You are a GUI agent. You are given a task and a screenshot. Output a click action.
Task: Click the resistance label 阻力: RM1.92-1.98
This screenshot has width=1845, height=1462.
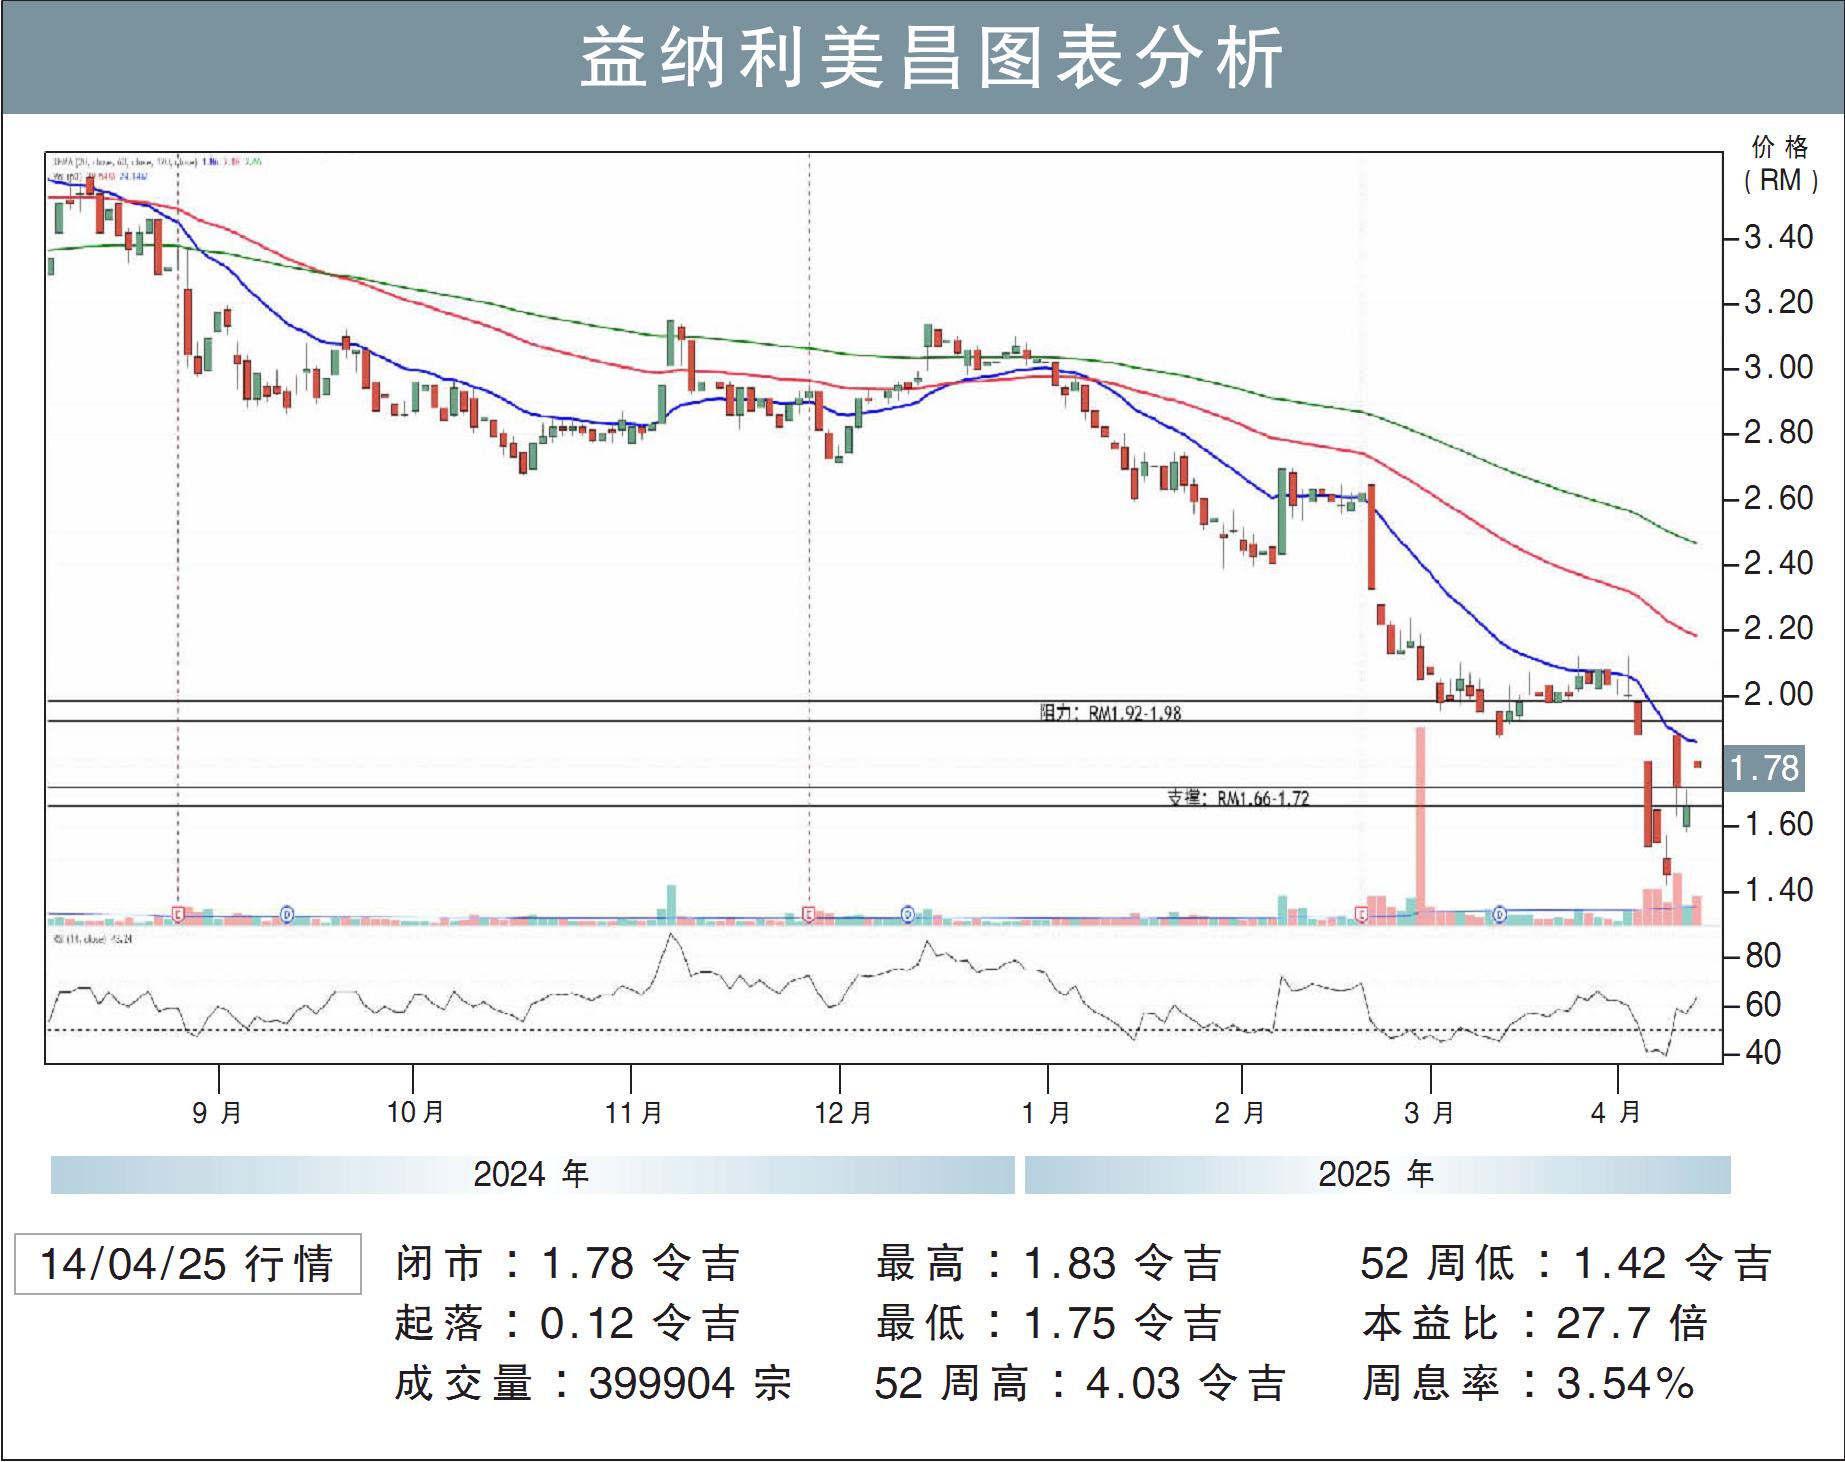[1110, 713]
